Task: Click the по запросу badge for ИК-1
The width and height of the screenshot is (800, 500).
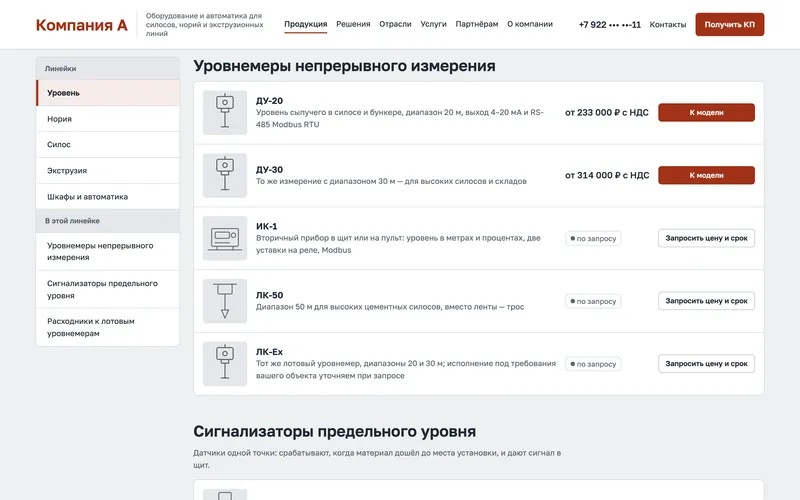Action: [593, 238]
